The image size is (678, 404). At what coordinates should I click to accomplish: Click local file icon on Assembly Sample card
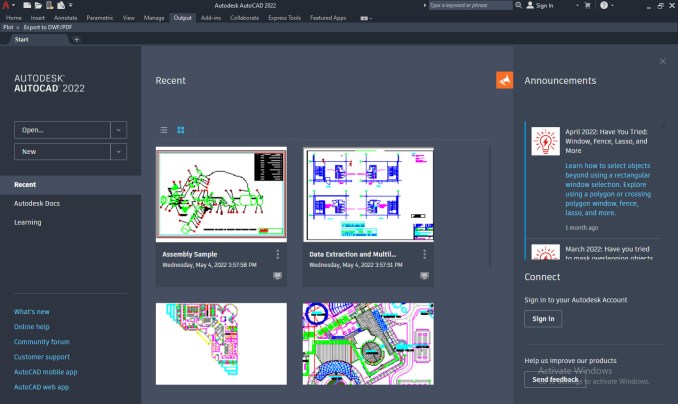[x=278, y=276]
